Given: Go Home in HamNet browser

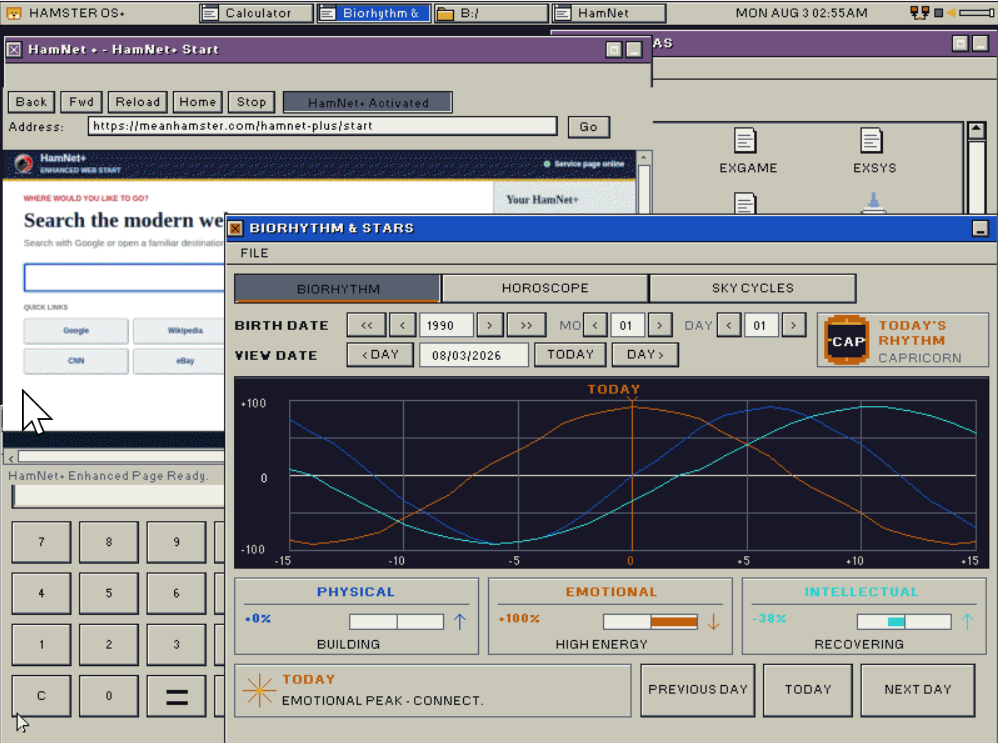Looking at the screenshot, I should click(197, 102).
